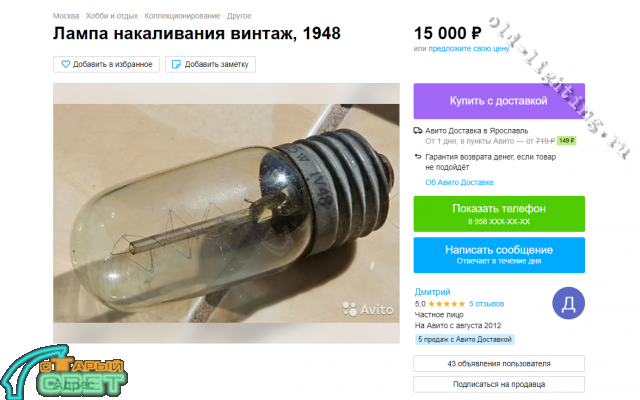The width and height of the screenshot is (640, 400).
Task: Reveal the seller number with Показать телефон
Action: [x=499, y=214]
